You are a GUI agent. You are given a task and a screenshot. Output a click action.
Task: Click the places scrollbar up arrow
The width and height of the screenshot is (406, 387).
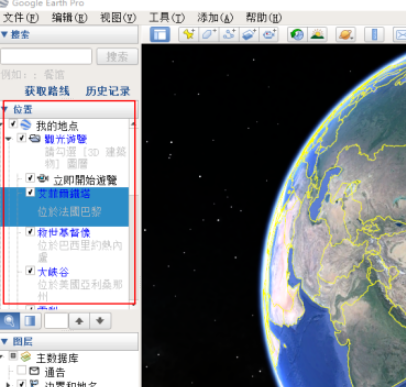pos(133,124)
